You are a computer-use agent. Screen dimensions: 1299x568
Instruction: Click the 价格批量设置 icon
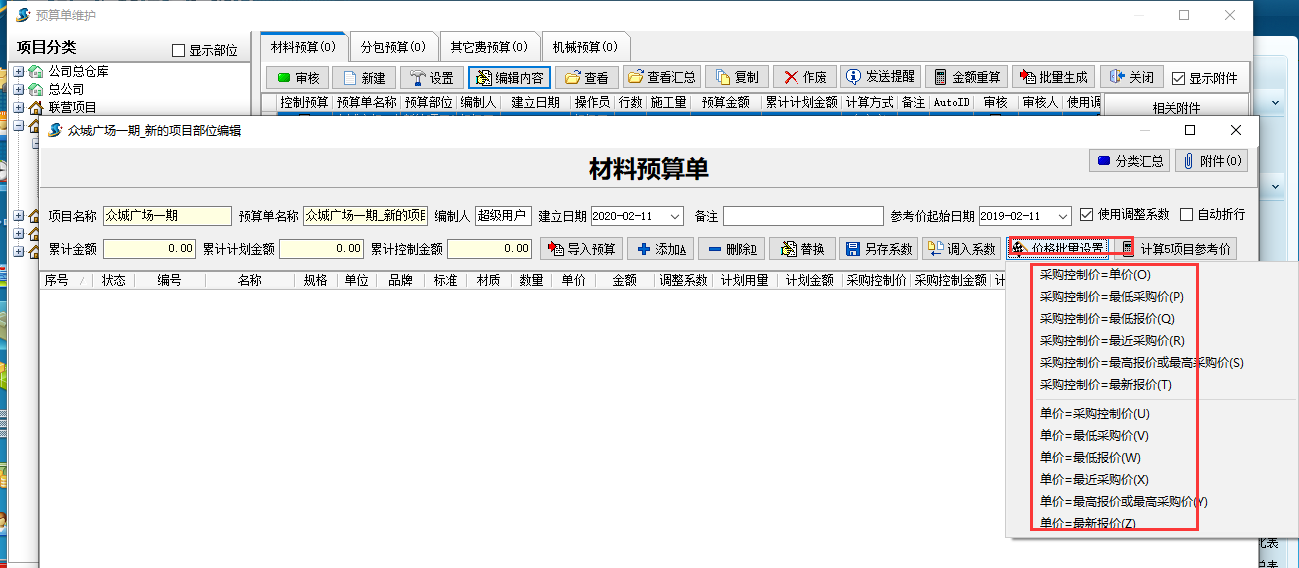[x=1021, y=249]
